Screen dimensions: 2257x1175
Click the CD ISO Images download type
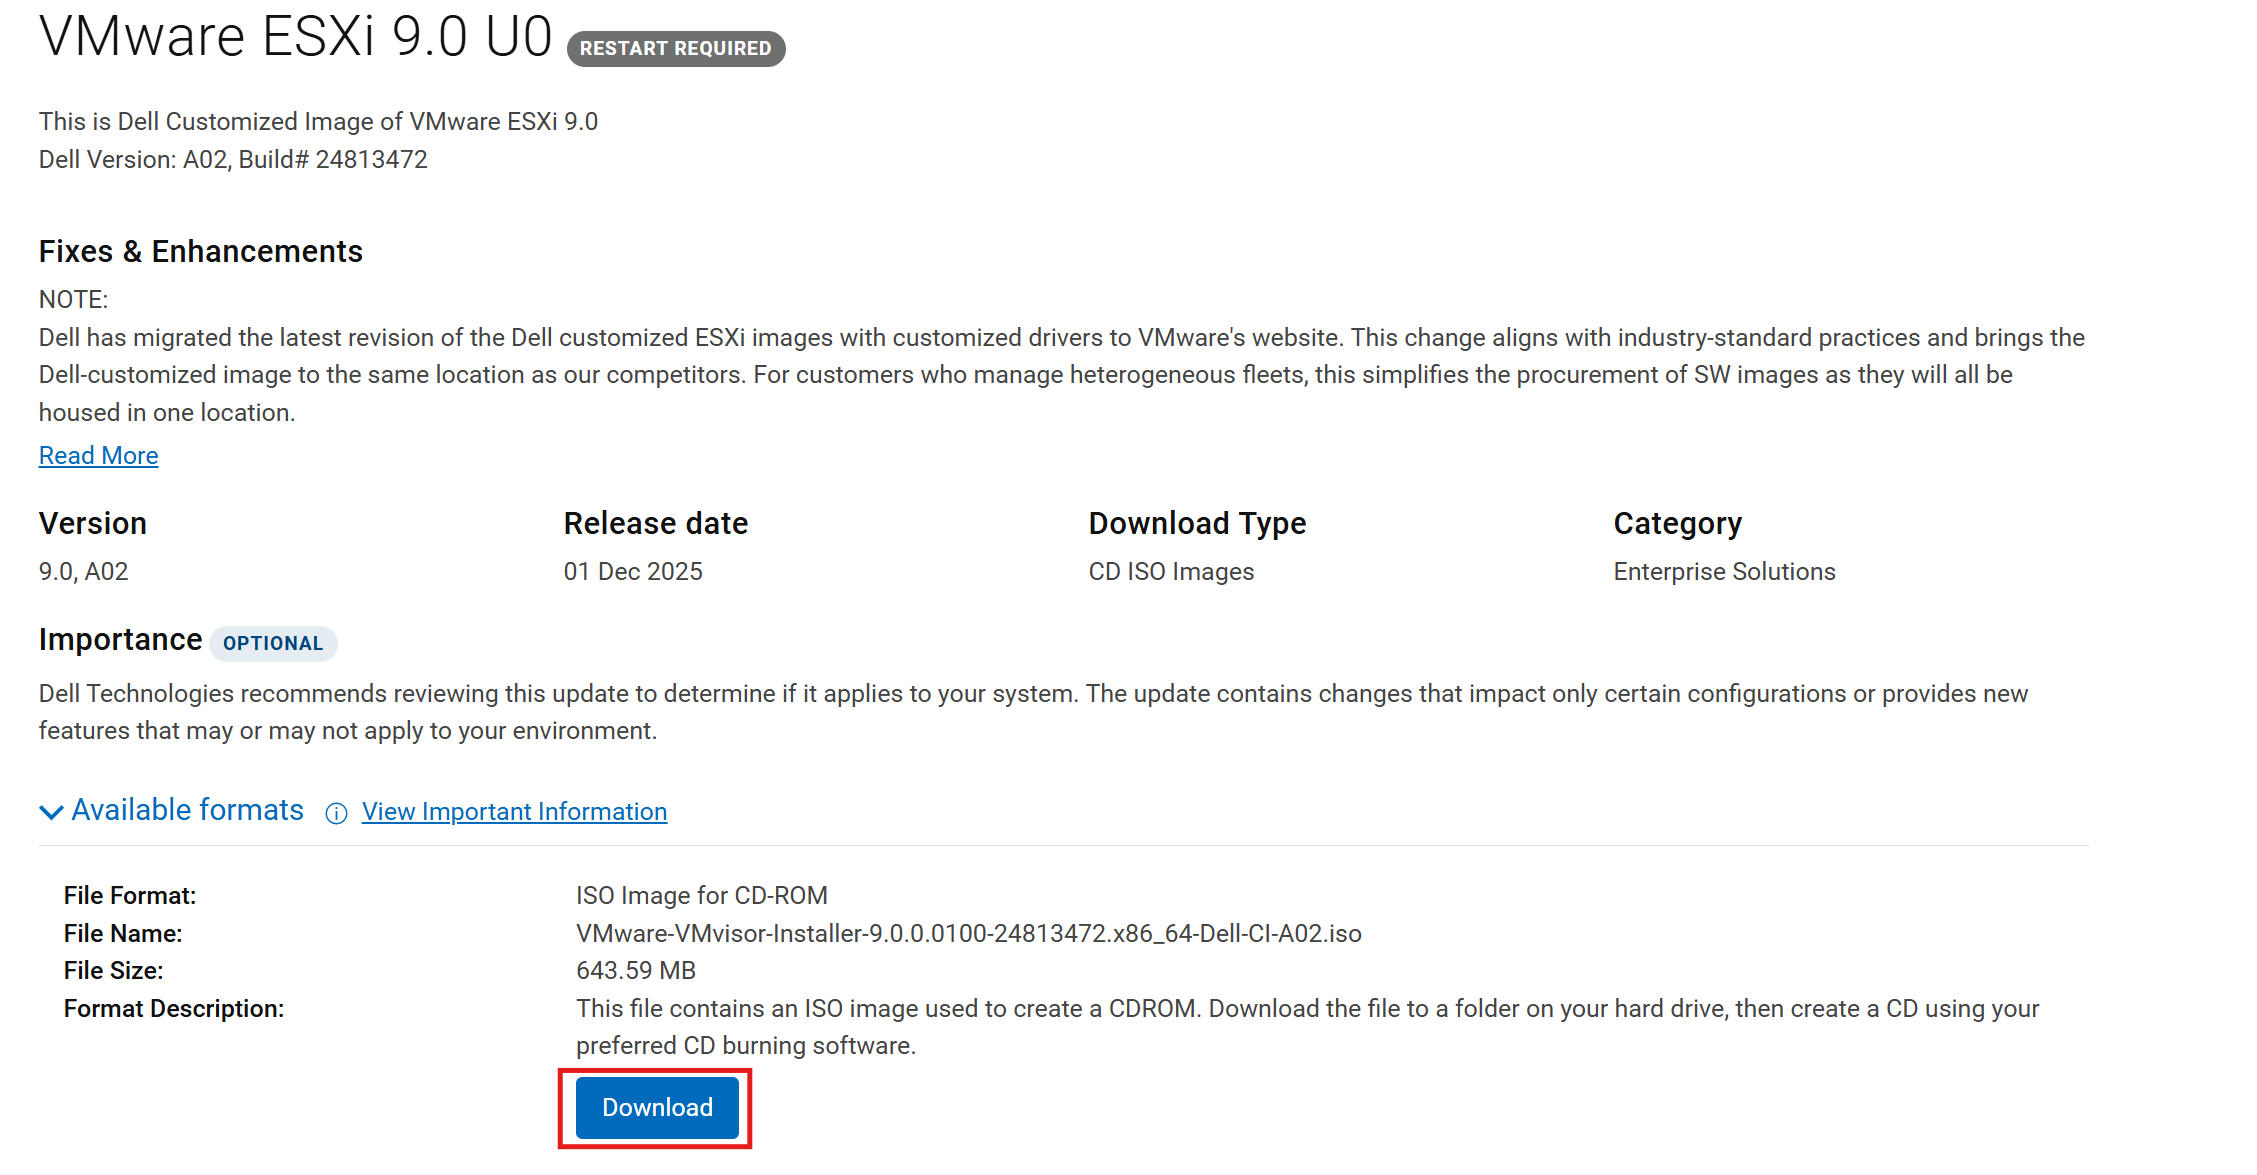click(x=1170, y=571)
